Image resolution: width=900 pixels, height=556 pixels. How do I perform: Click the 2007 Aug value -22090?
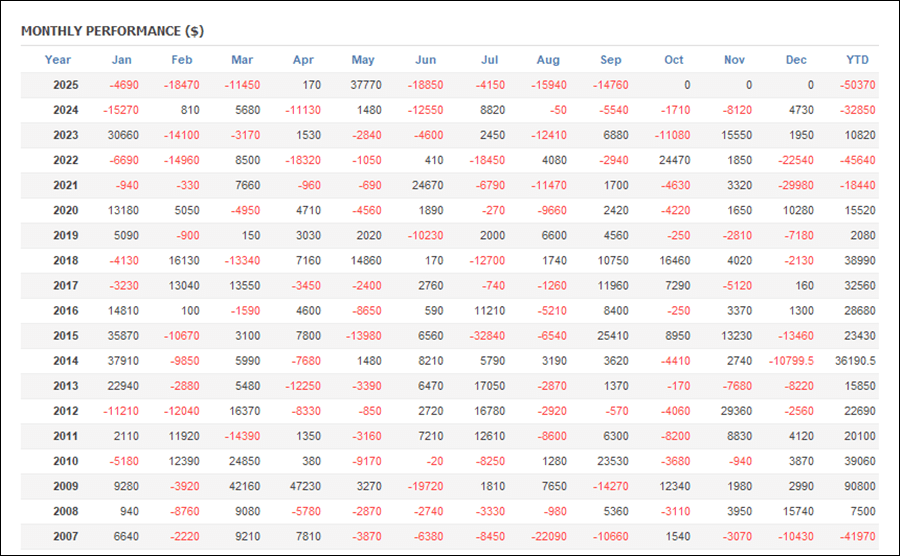click(x=549, y=536)
